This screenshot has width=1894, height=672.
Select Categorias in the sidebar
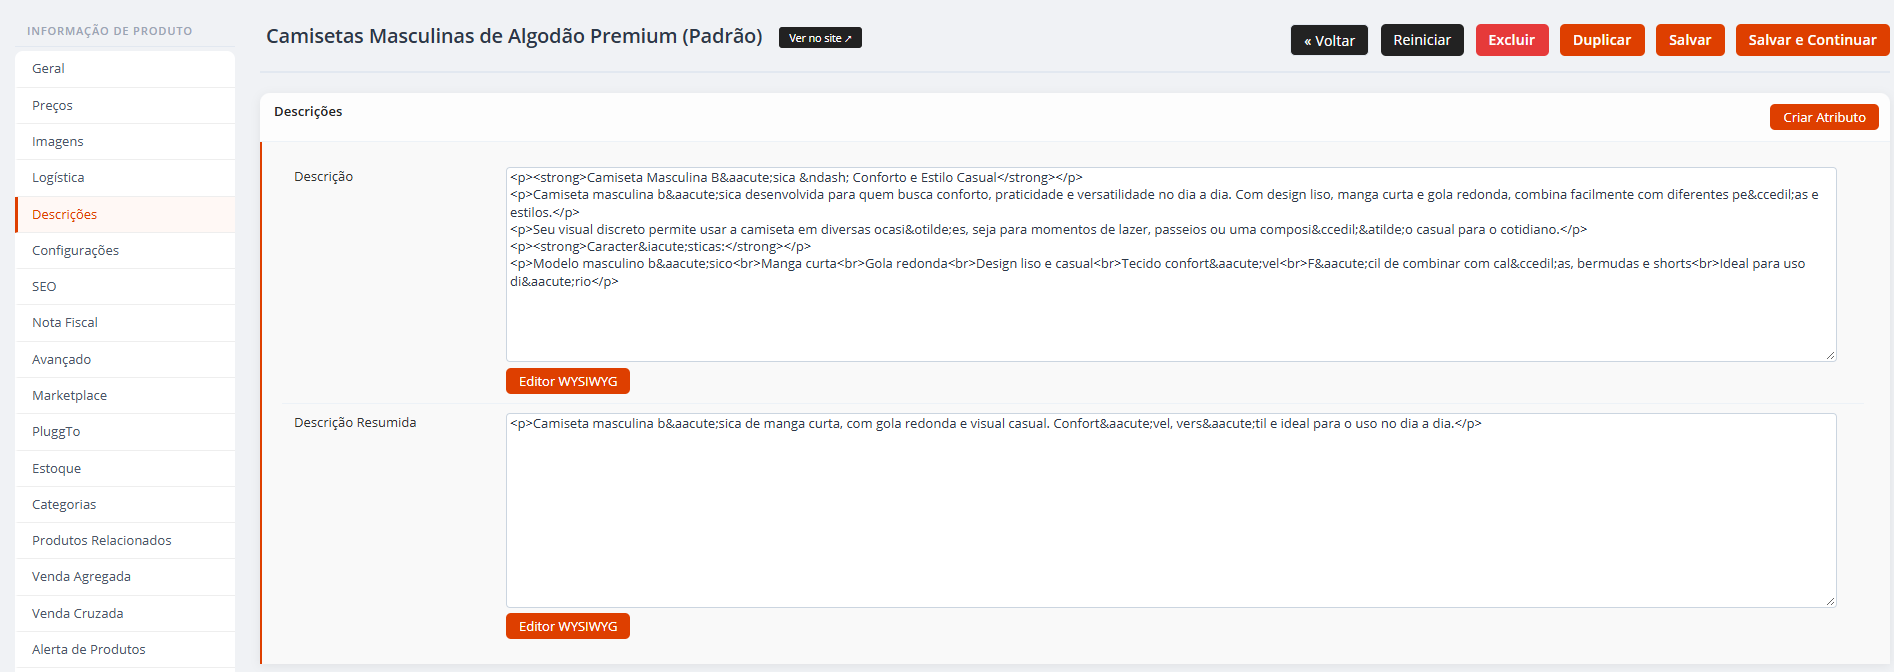click(125, 504)
